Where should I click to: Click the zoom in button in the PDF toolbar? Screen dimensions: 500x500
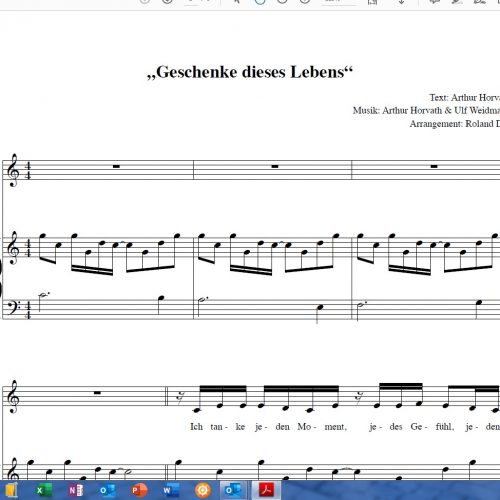(304, 1)
